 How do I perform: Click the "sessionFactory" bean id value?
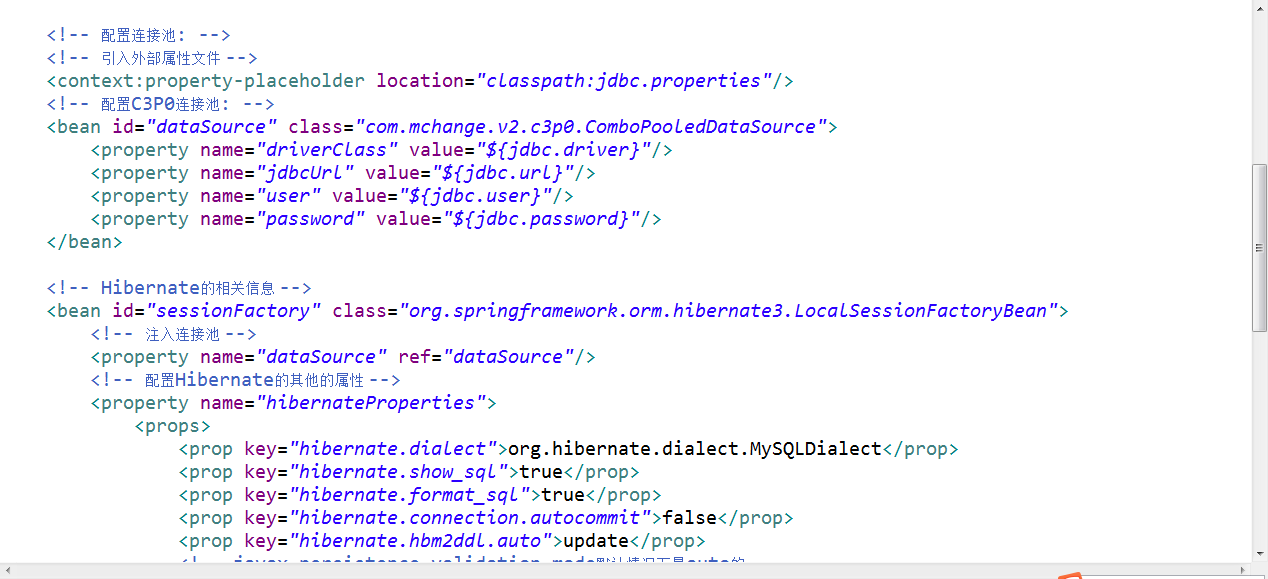[x=233, y=311]
